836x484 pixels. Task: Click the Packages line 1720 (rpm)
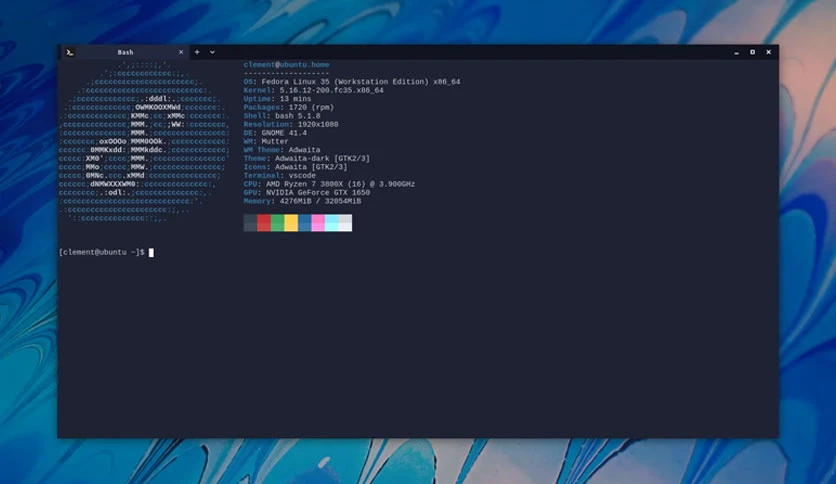(288, 107)
